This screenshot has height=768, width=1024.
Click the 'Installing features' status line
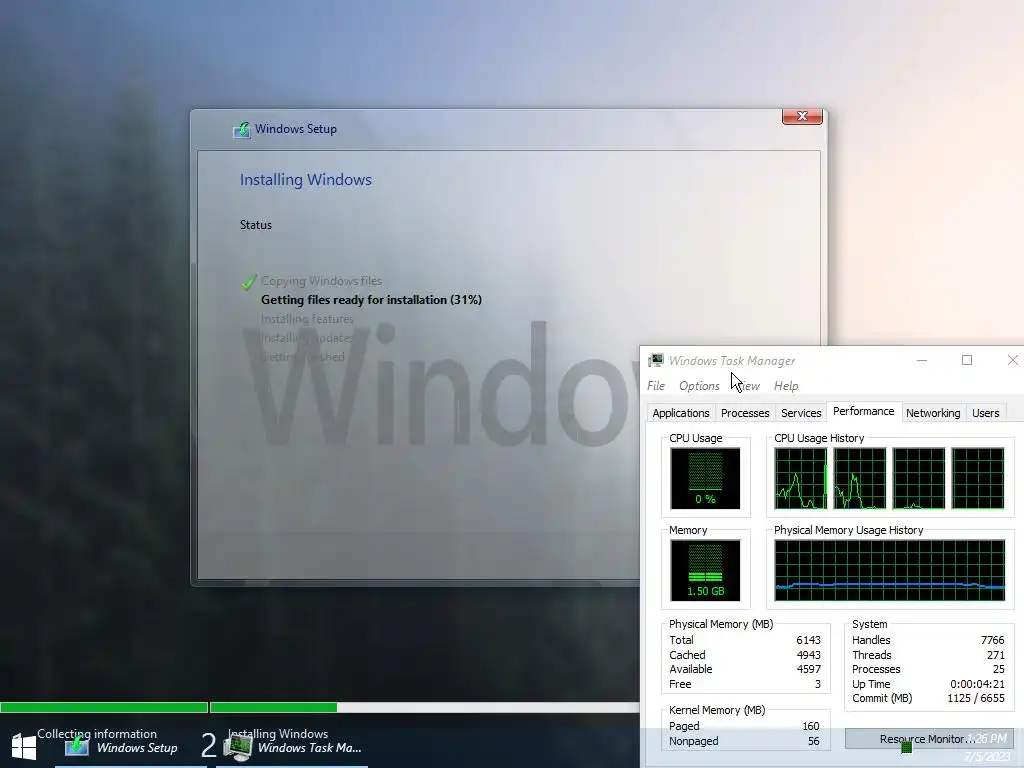coord(307,319)
